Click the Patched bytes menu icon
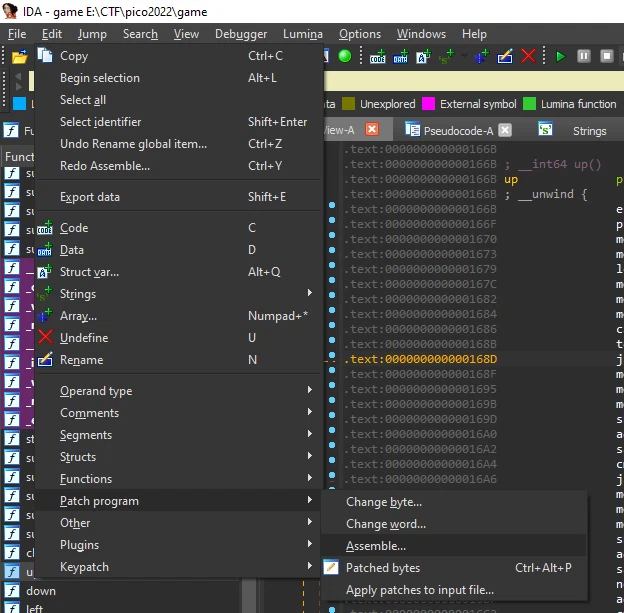This screenshot has width=624, height=613. click(x=331, y=567)
